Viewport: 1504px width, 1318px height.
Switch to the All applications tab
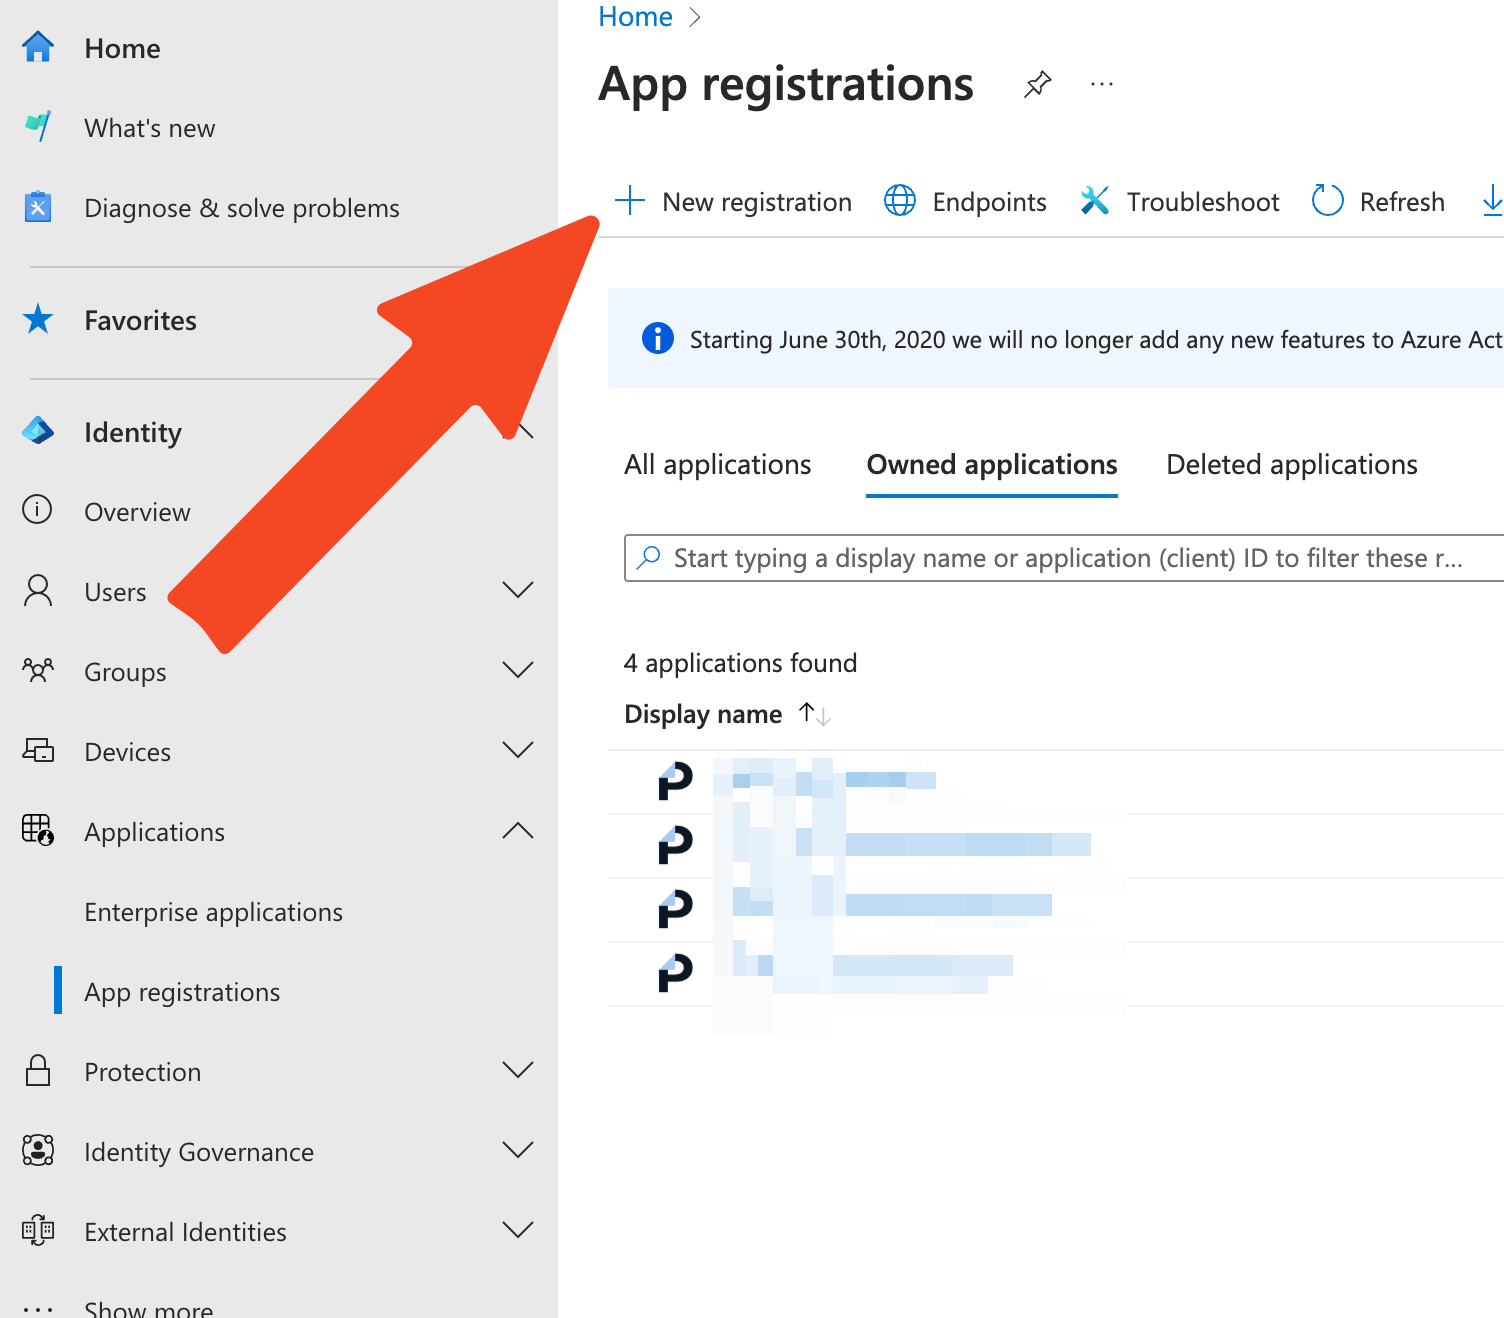[717, 464]
